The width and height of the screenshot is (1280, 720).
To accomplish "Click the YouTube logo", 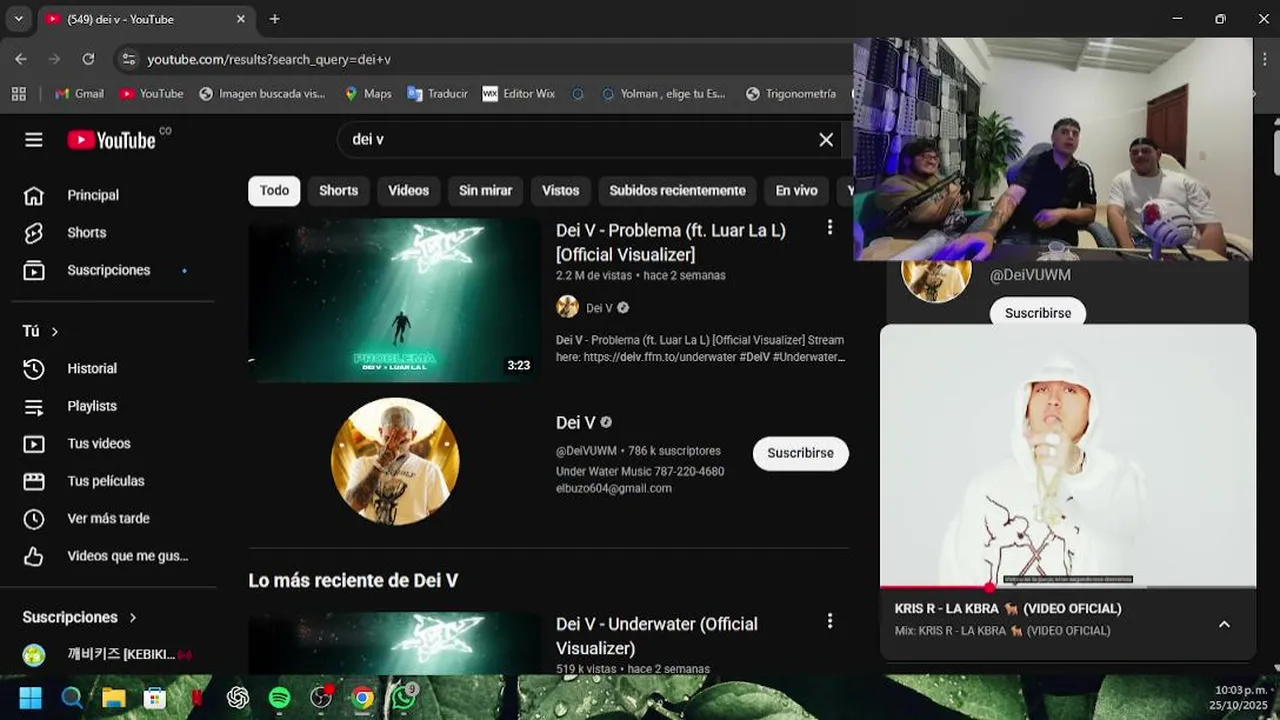I will [112, 140].
